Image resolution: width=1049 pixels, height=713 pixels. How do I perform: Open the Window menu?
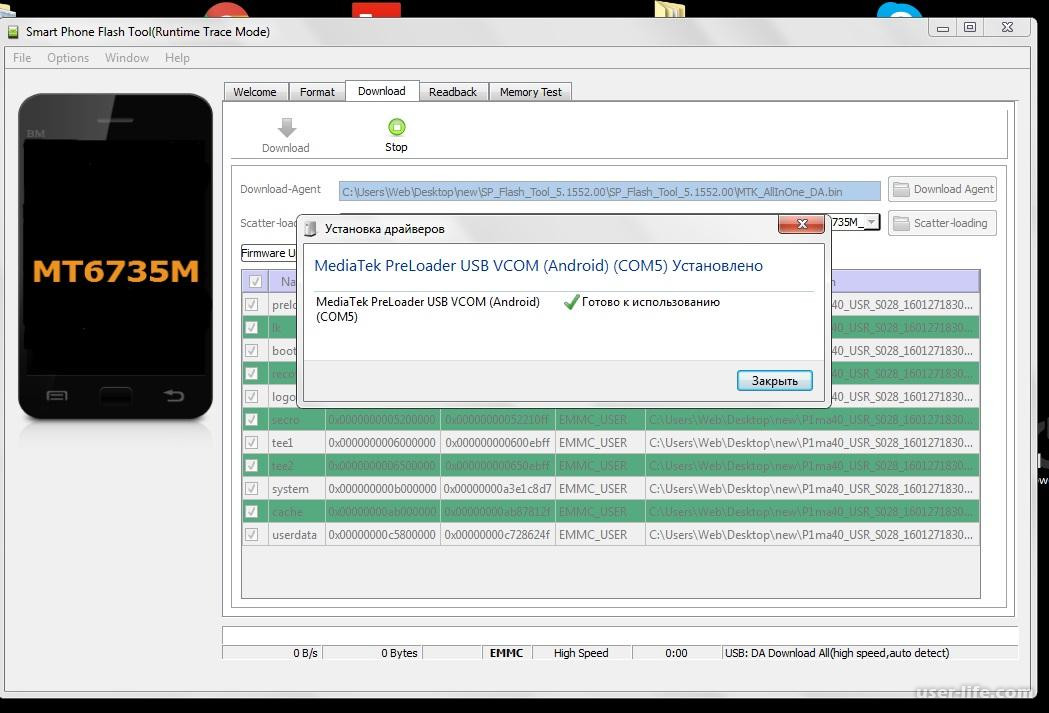pyautogui.click(x=126, y=58)
